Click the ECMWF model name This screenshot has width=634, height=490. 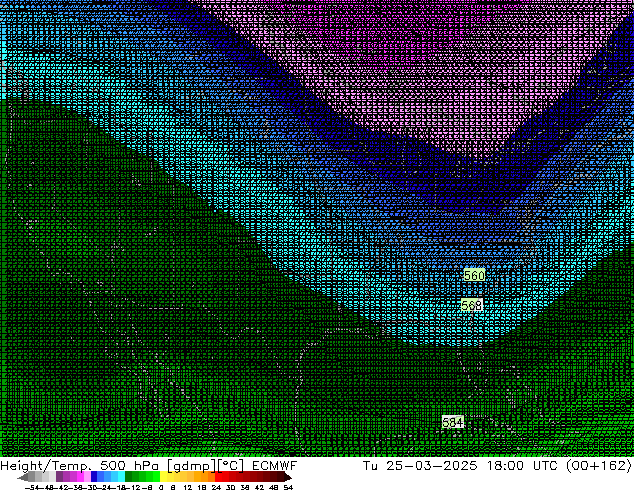(275, 466)
